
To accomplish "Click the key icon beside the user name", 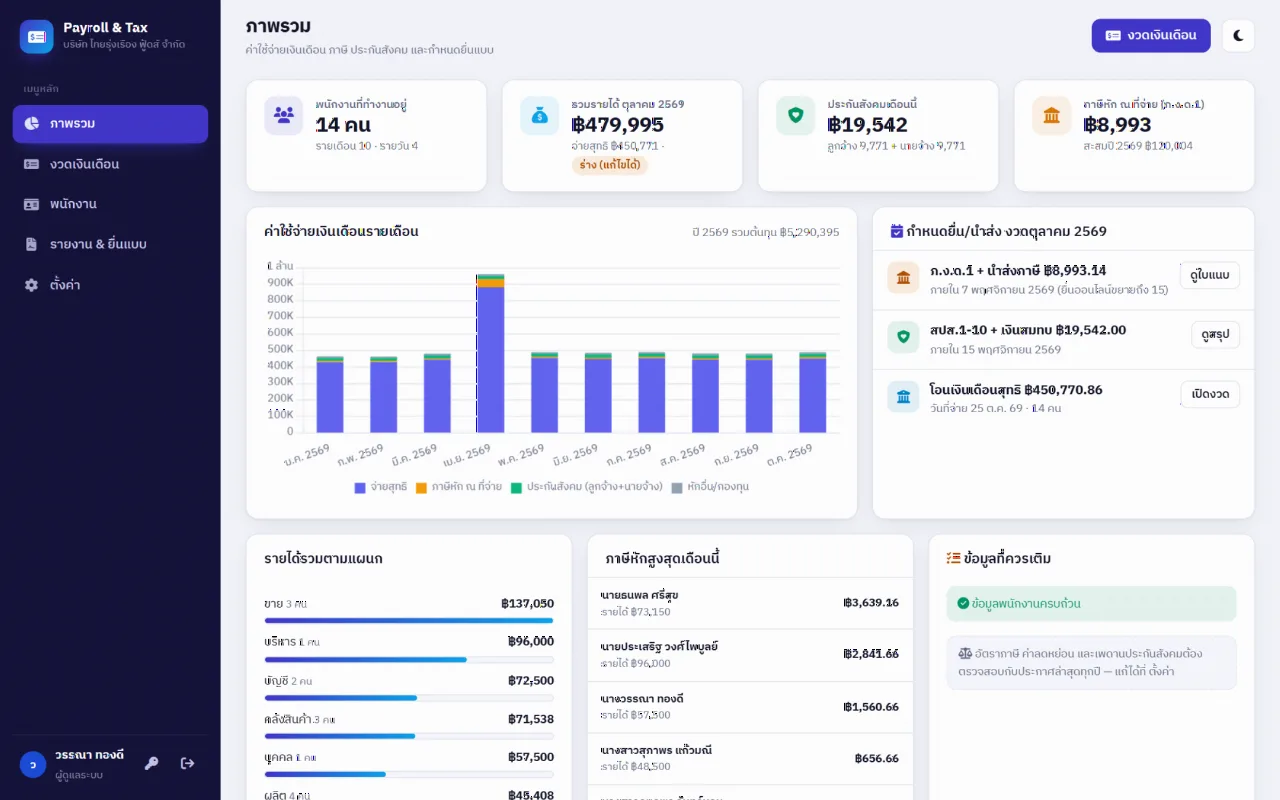I will (x=152, y=764).
